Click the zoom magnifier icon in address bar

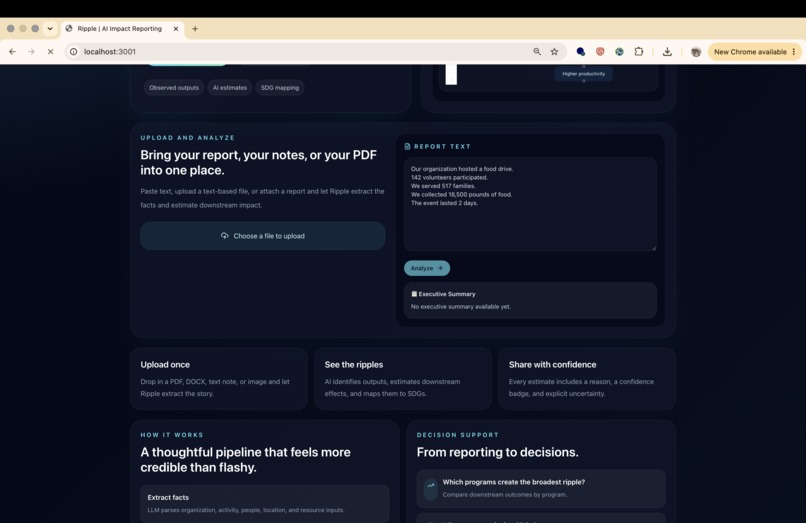coord(537,51)
